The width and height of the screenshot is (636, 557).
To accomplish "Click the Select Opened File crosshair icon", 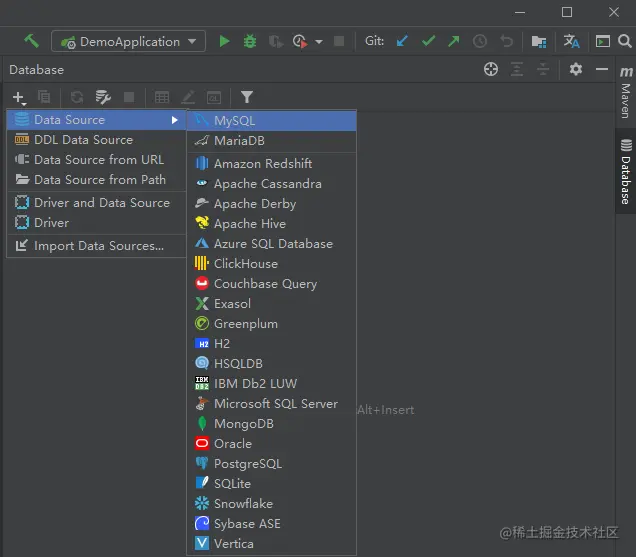I will coord(491,69).
